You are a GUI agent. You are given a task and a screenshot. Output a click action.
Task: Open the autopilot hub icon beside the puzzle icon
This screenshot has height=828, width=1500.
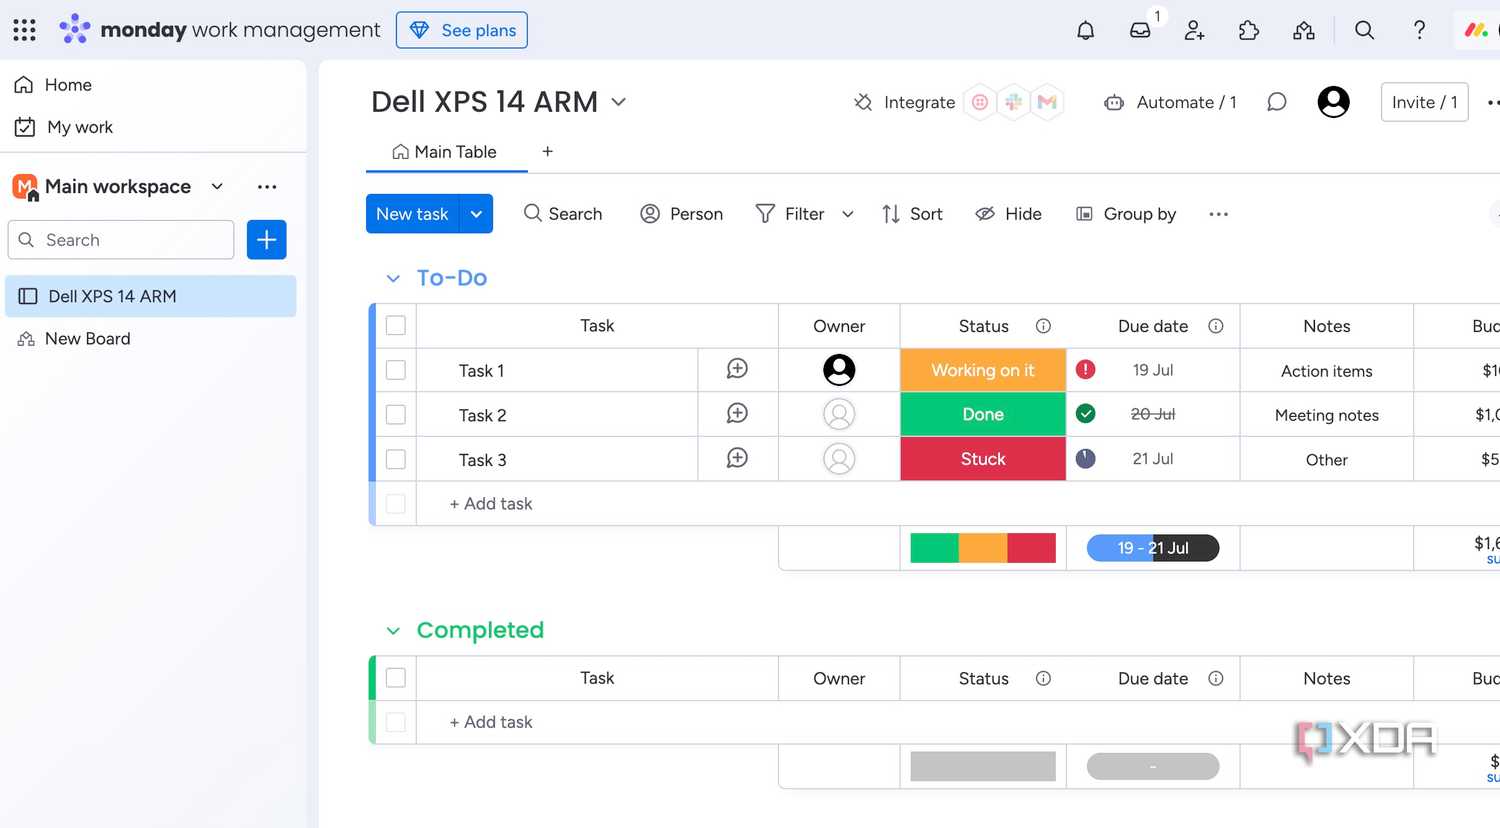point(1304,30)
